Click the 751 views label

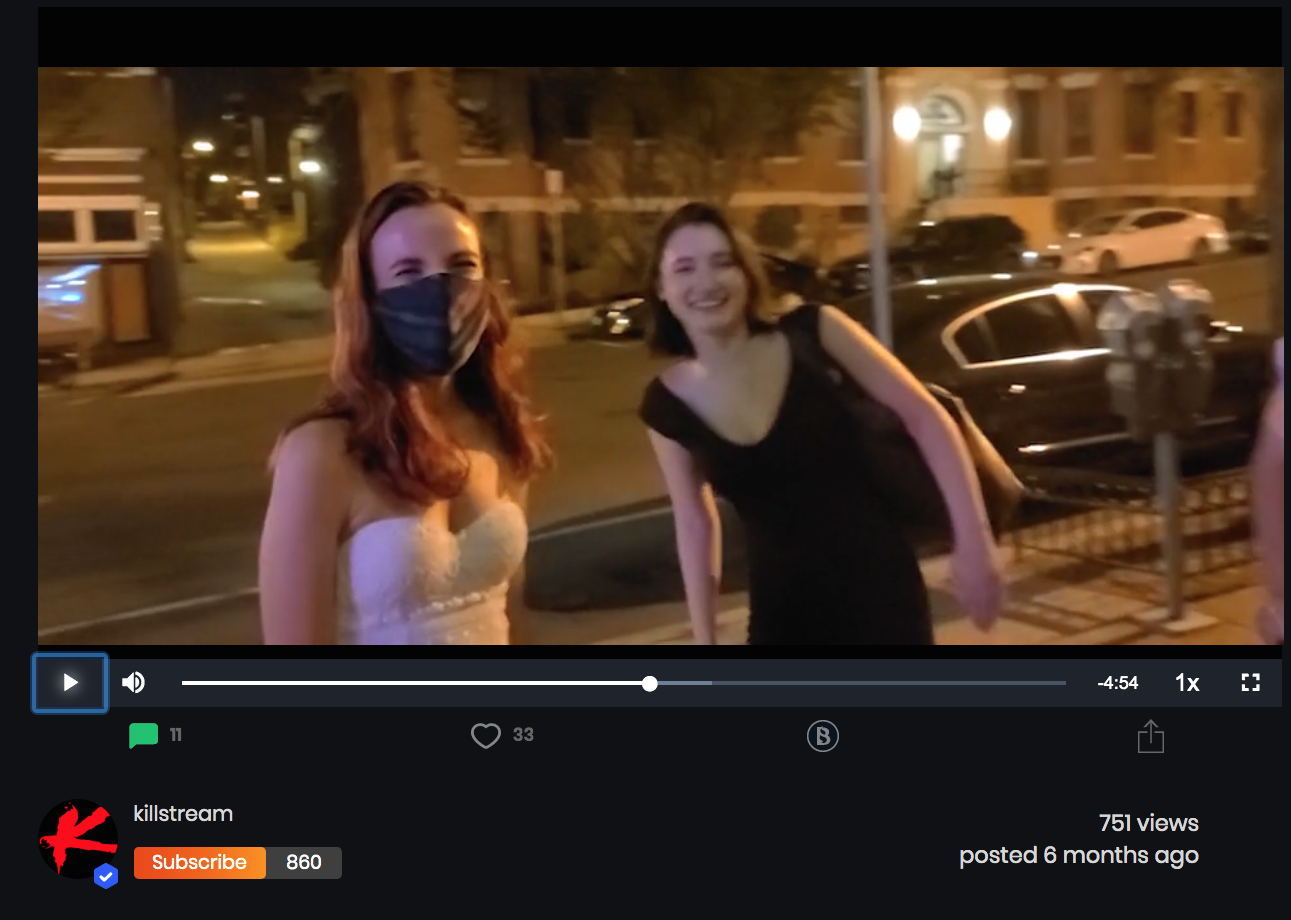click(1148, 823)
